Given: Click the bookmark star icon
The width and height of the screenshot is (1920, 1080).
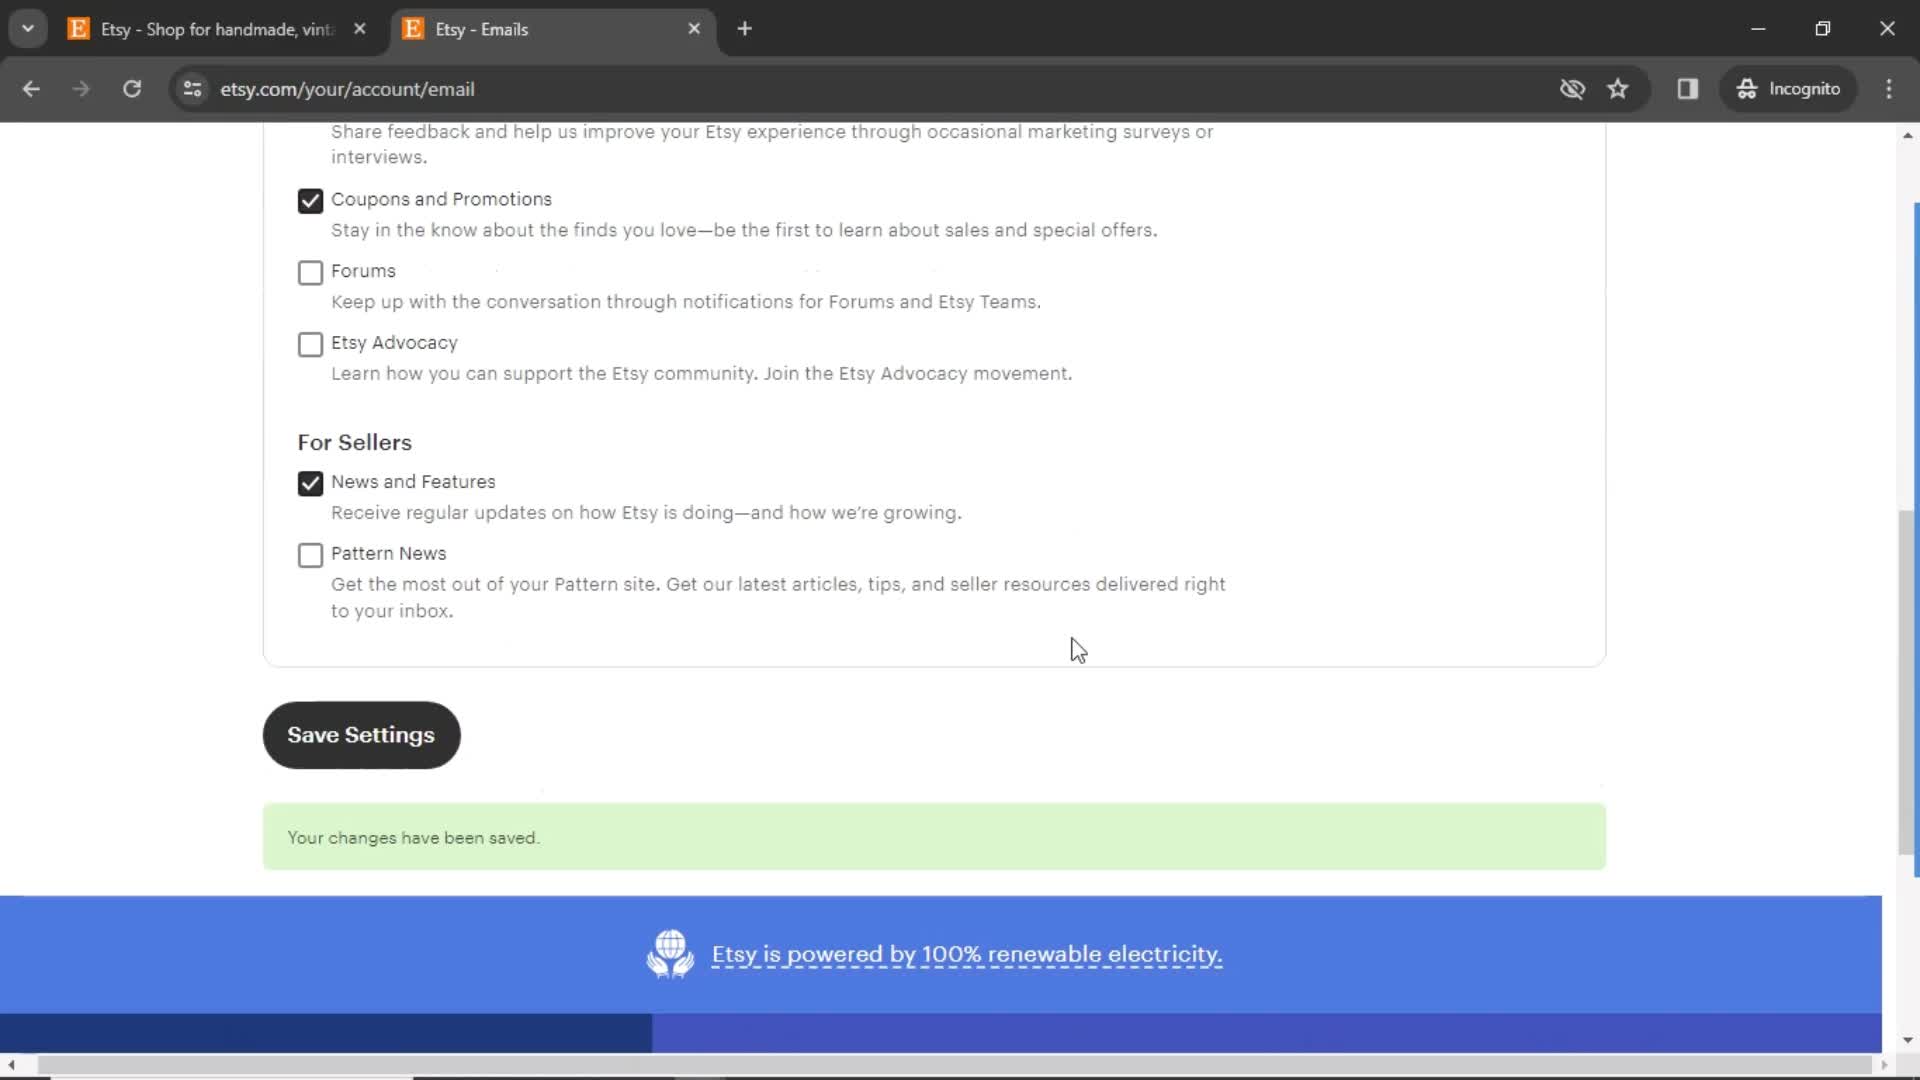Looking at the screenshot, I should point(1619,88).
